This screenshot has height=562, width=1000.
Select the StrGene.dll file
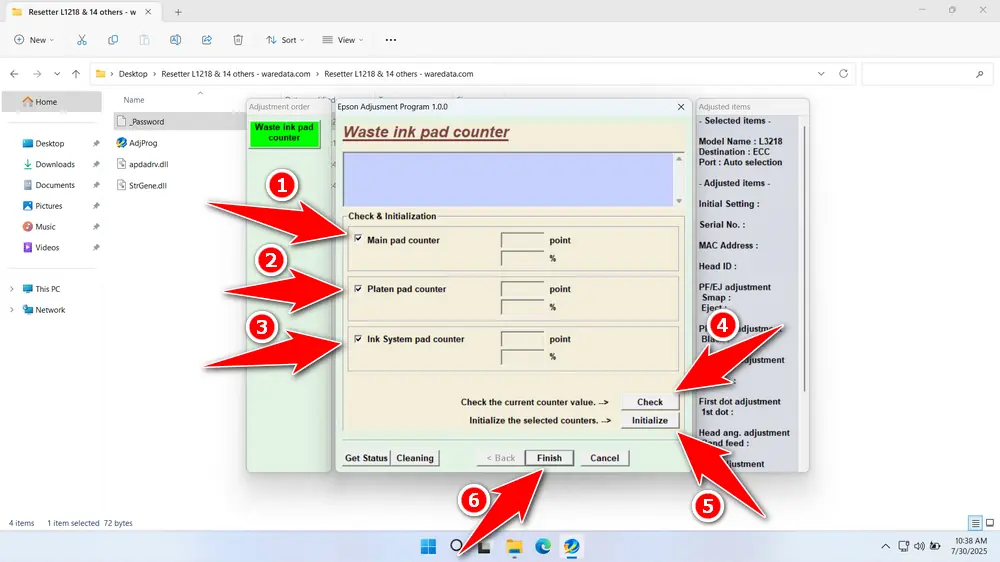click(x=147, y=186)
